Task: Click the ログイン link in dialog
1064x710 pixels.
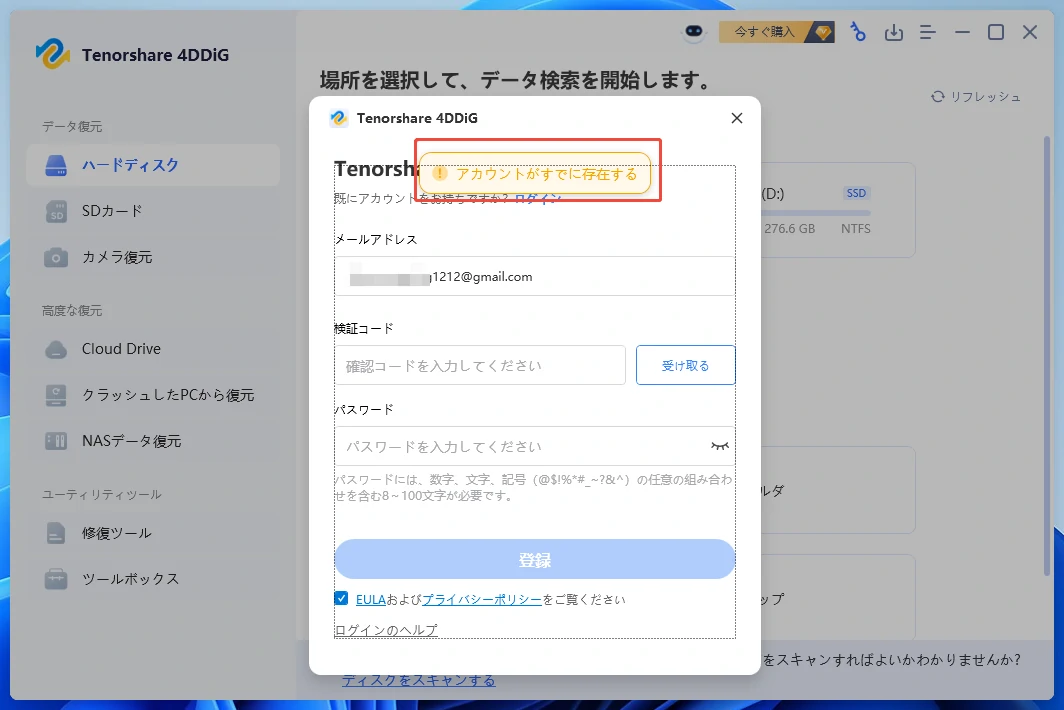Action: point(537,198)
